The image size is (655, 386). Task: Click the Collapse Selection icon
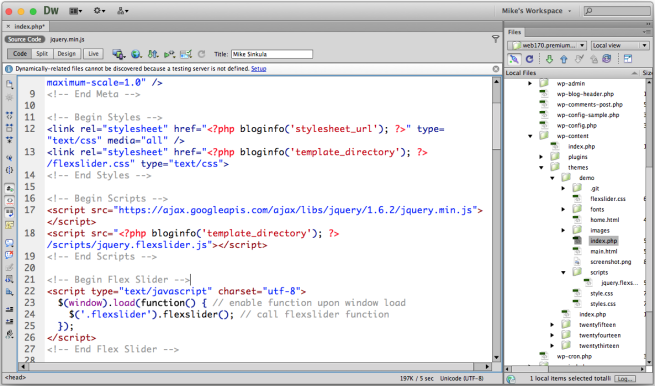pos(9,128)
